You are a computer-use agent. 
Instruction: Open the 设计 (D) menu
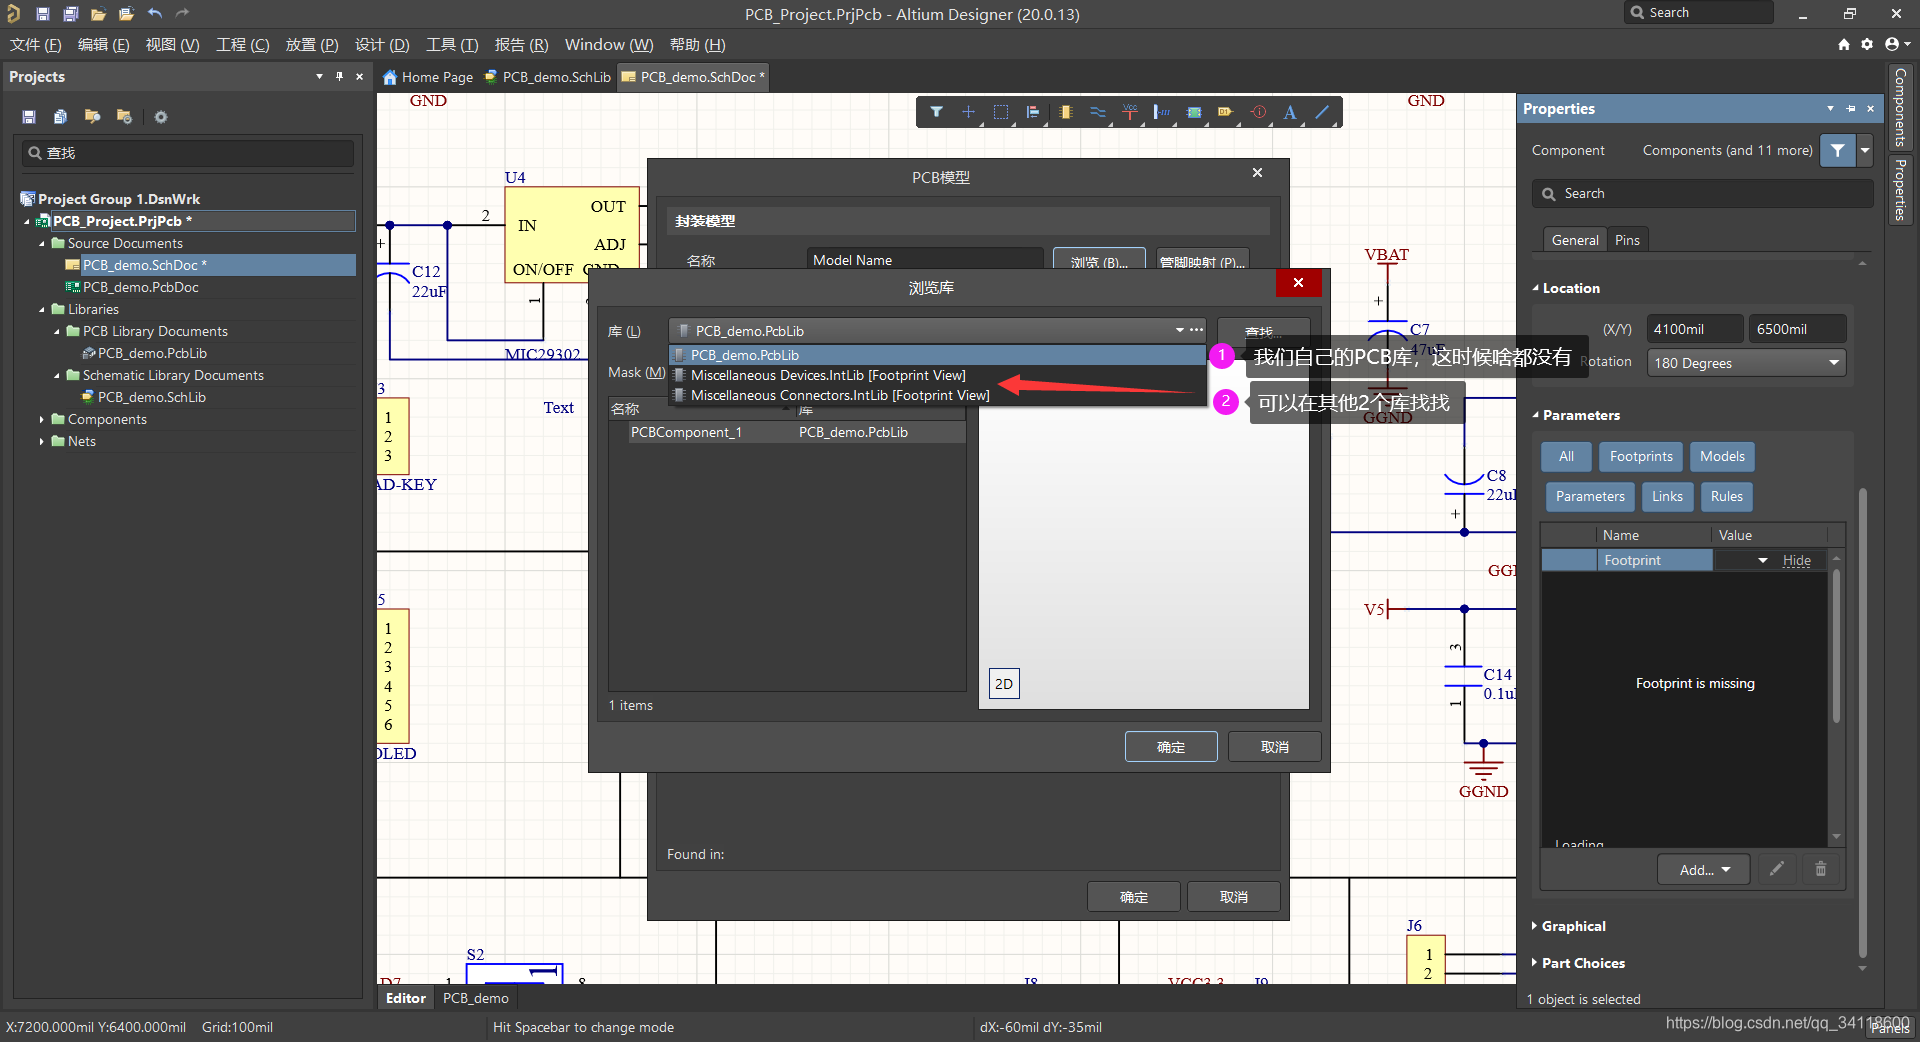tap(382, 45)
